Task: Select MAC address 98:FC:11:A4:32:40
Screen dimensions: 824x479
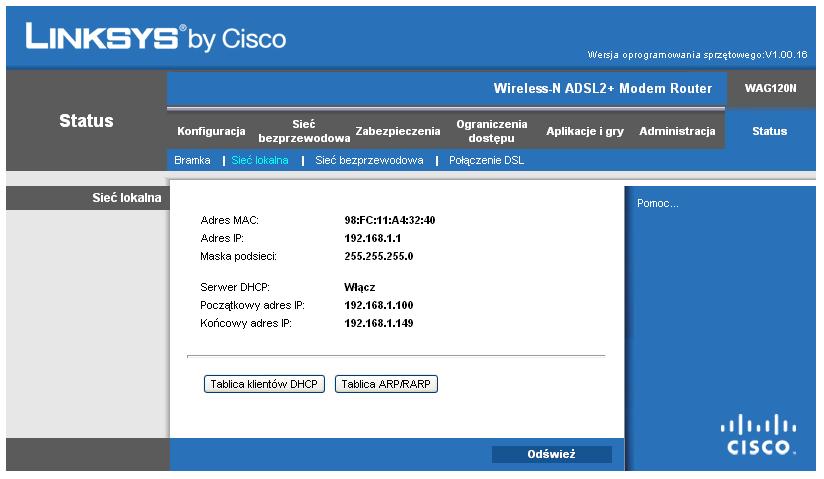Action: (x=389, y=220)
